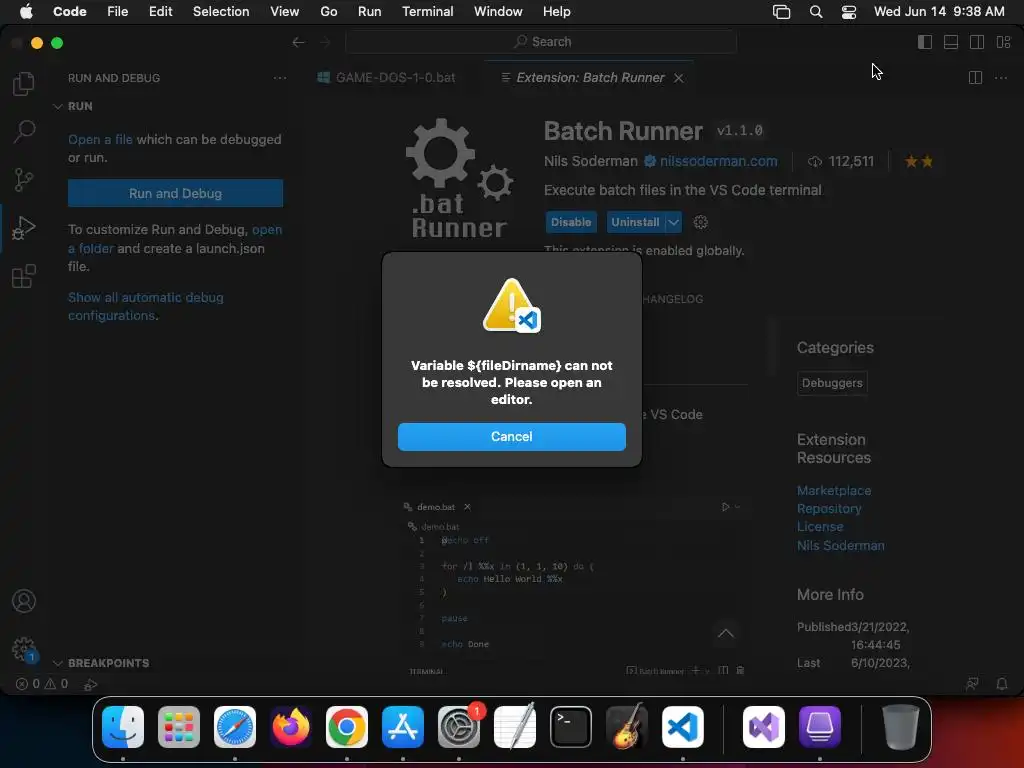Image resolution: width=1024 pixels, height=768 pixels.
Task: Open the Accounts icon in activity bar
Action: coord(24,601)
